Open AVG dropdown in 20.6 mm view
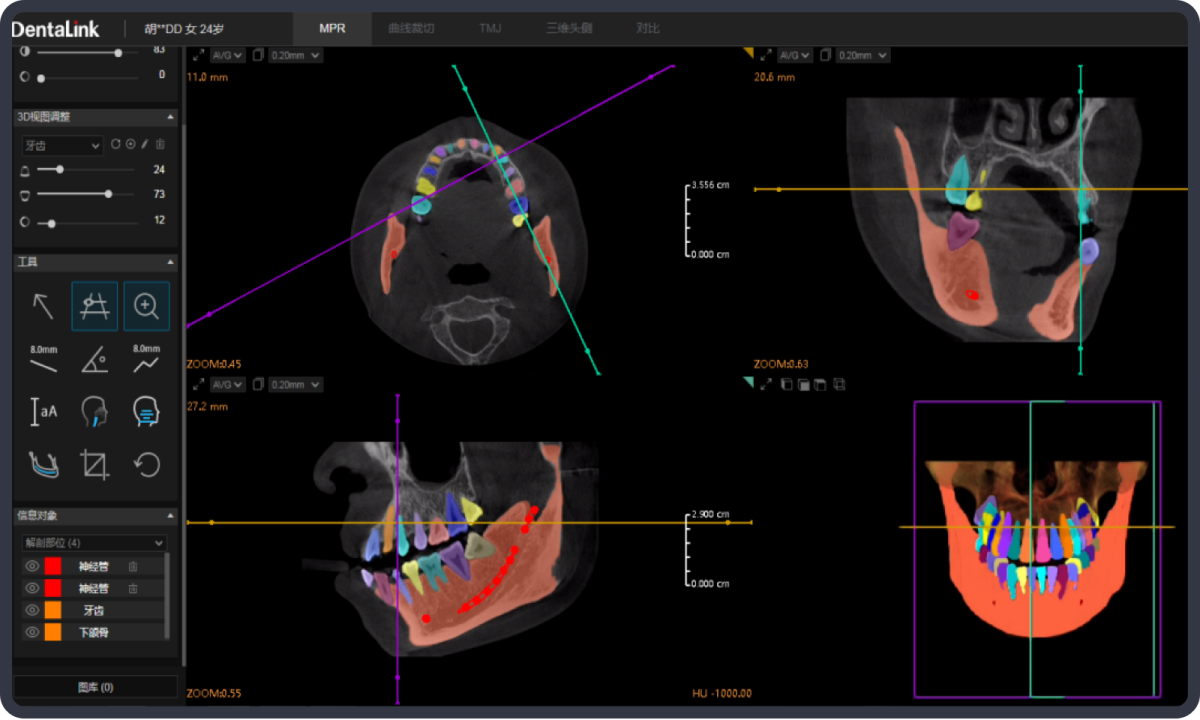Viewport: 1200px width, 720px height. coord(795,55)
